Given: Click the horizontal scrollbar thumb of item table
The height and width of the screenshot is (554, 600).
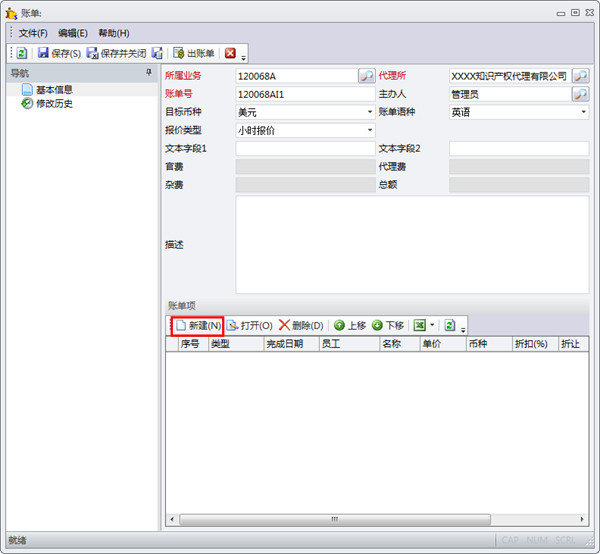Looking at the screenshot, I should pos(335,519).
